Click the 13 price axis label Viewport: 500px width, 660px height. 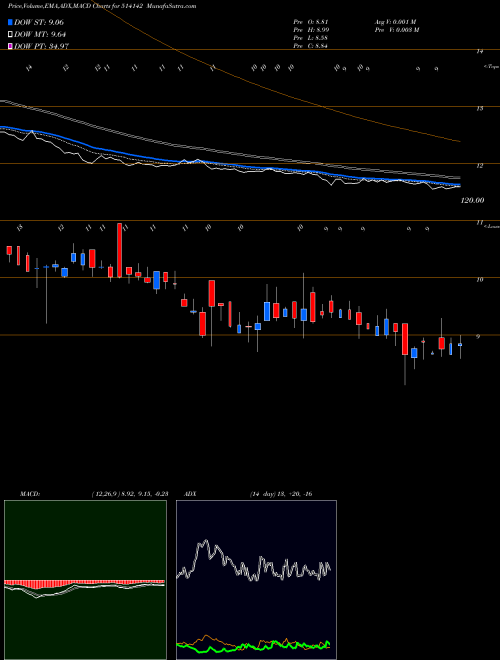[479, 109]
